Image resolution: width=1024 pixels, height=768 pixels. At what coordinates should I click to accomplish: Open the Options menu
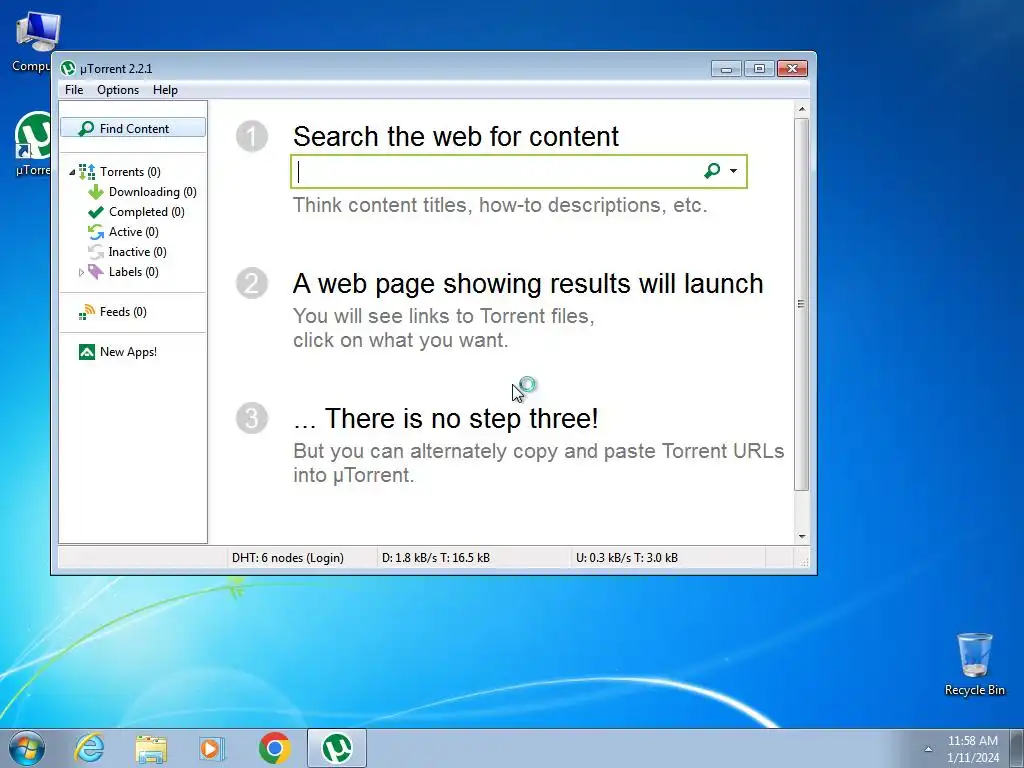click(118, 89)
